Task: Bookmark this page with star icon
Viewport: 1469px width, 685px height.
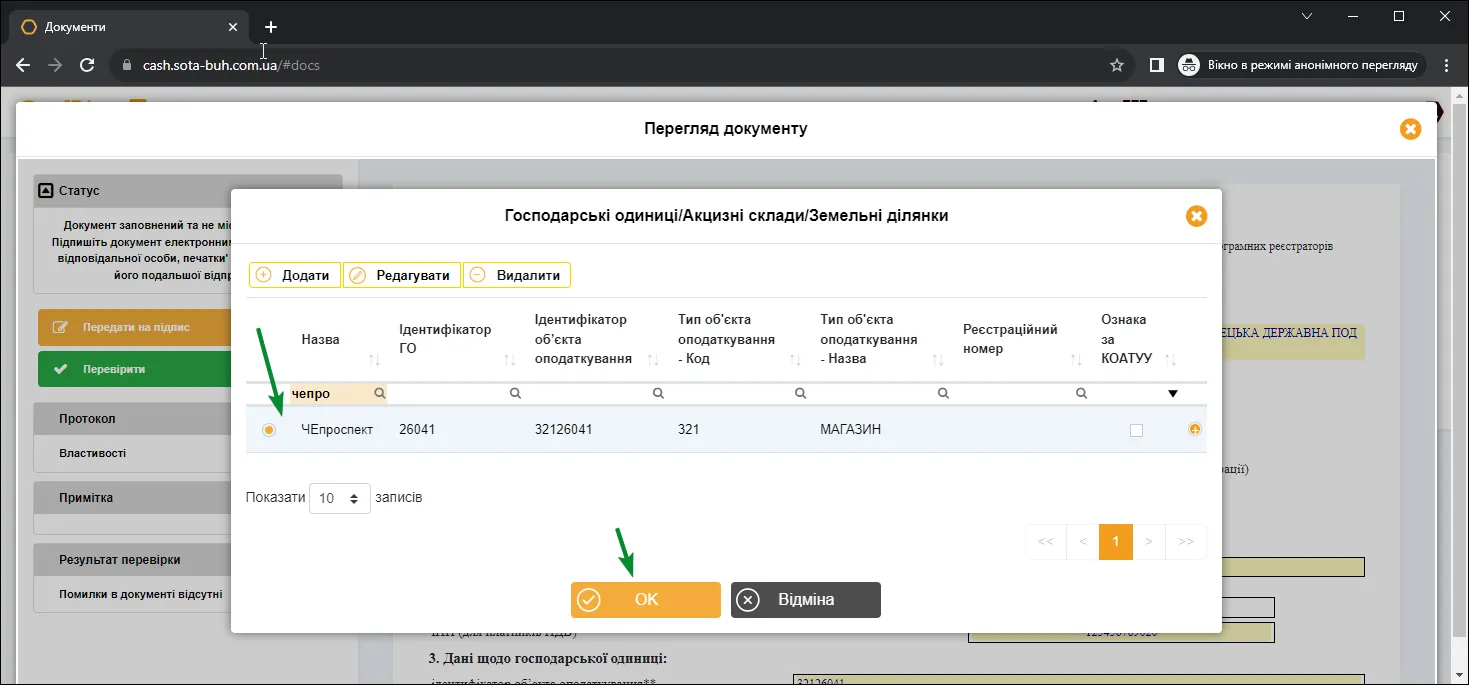Action: click(1117, 65)
